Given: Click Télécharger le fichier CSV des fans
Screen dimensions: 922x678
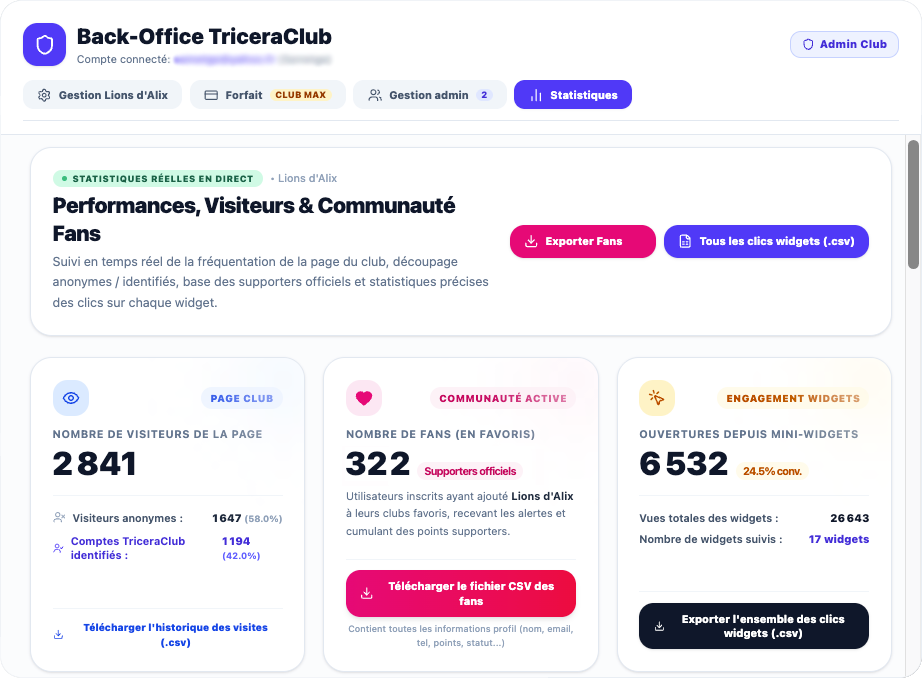Looking at the screenshot, I should click(461, 593).
